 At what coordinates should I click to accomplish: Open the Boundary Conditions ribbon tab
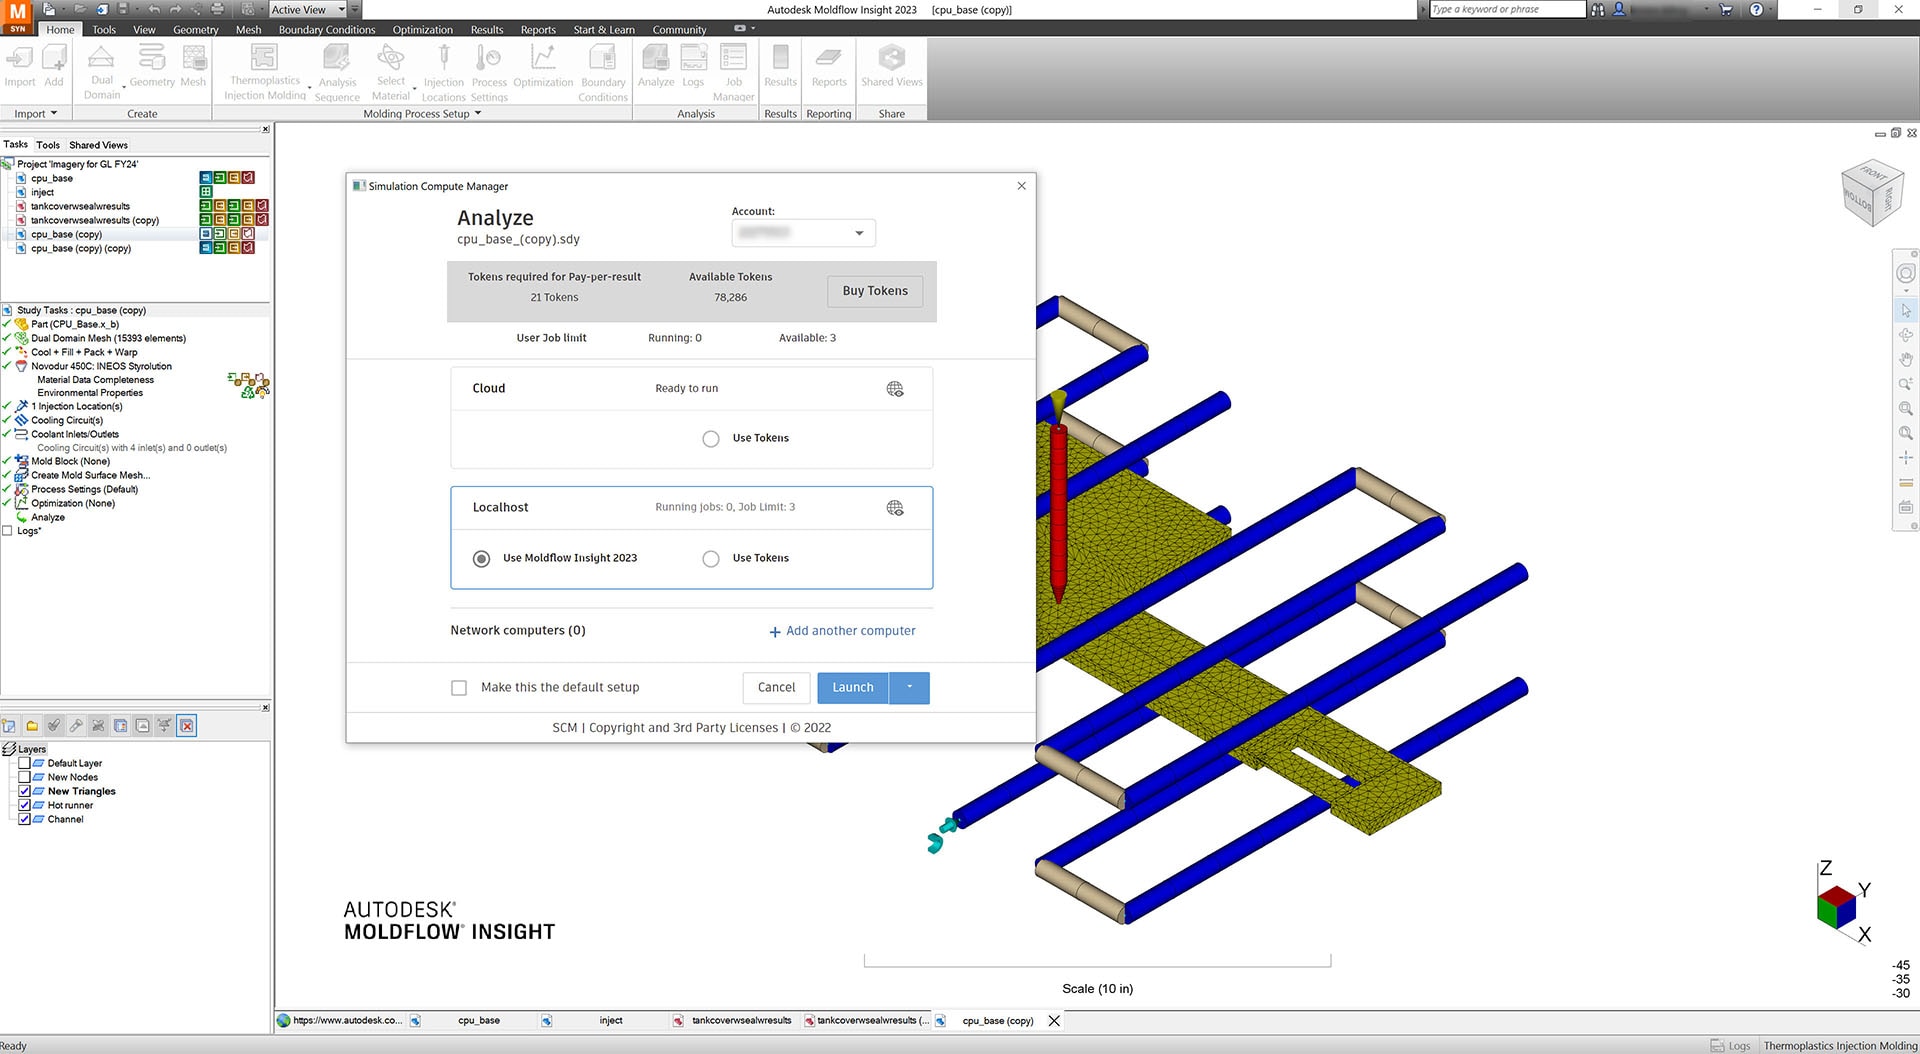pos(327,30)
